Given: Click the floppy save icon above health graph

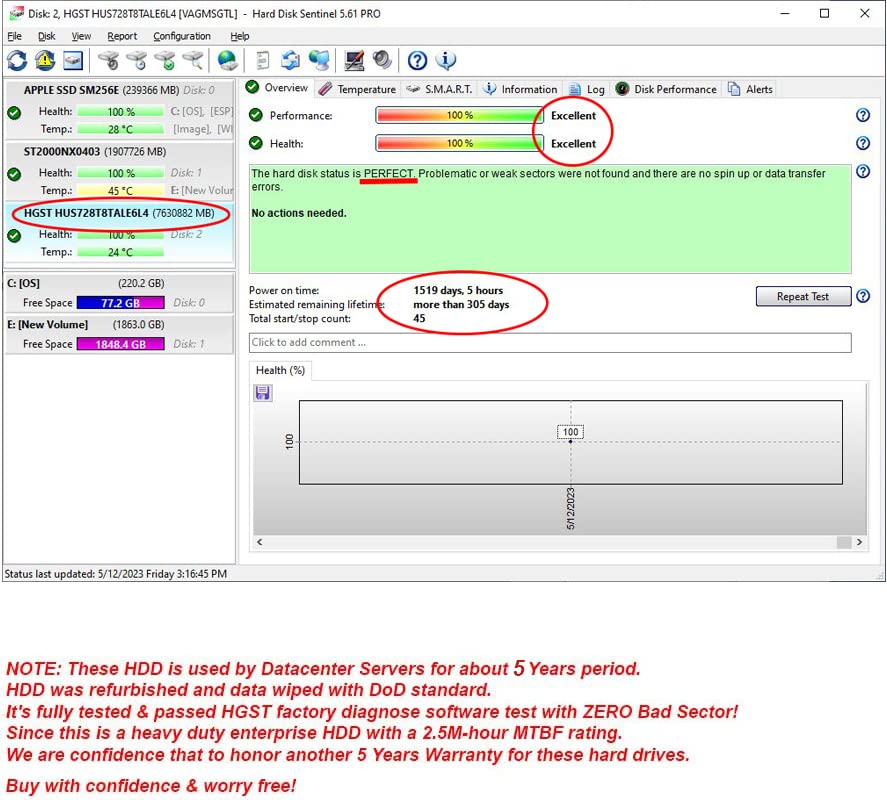Looking at the screenshot, I should (262, 392).
